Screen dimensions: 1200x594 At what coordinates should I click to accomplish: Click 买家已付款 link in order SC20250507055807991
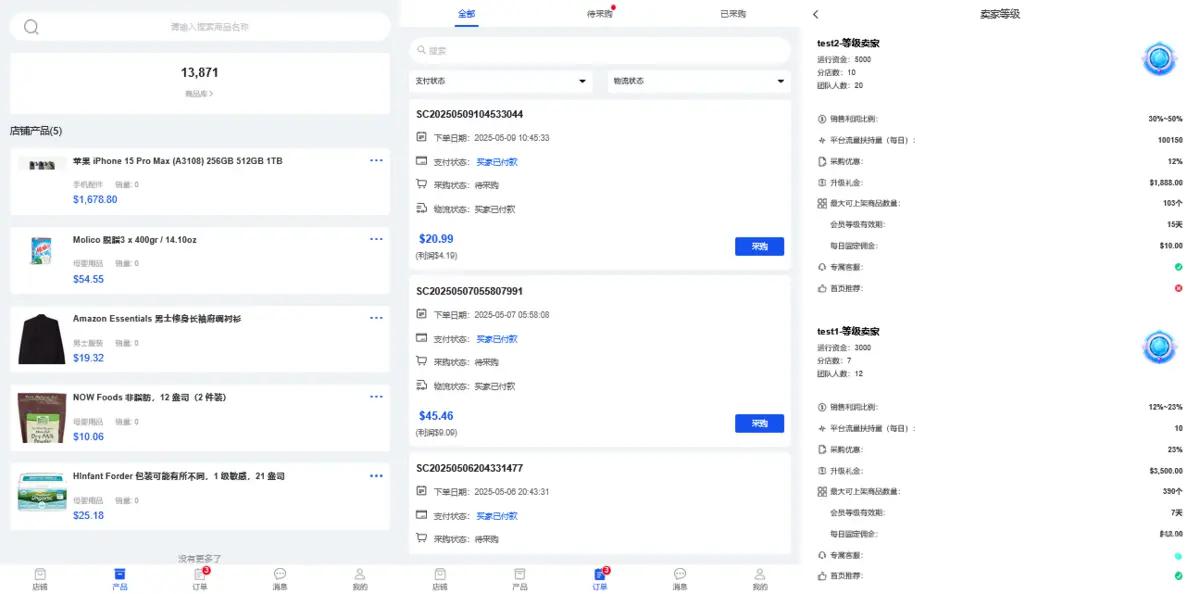pos(497,339)
